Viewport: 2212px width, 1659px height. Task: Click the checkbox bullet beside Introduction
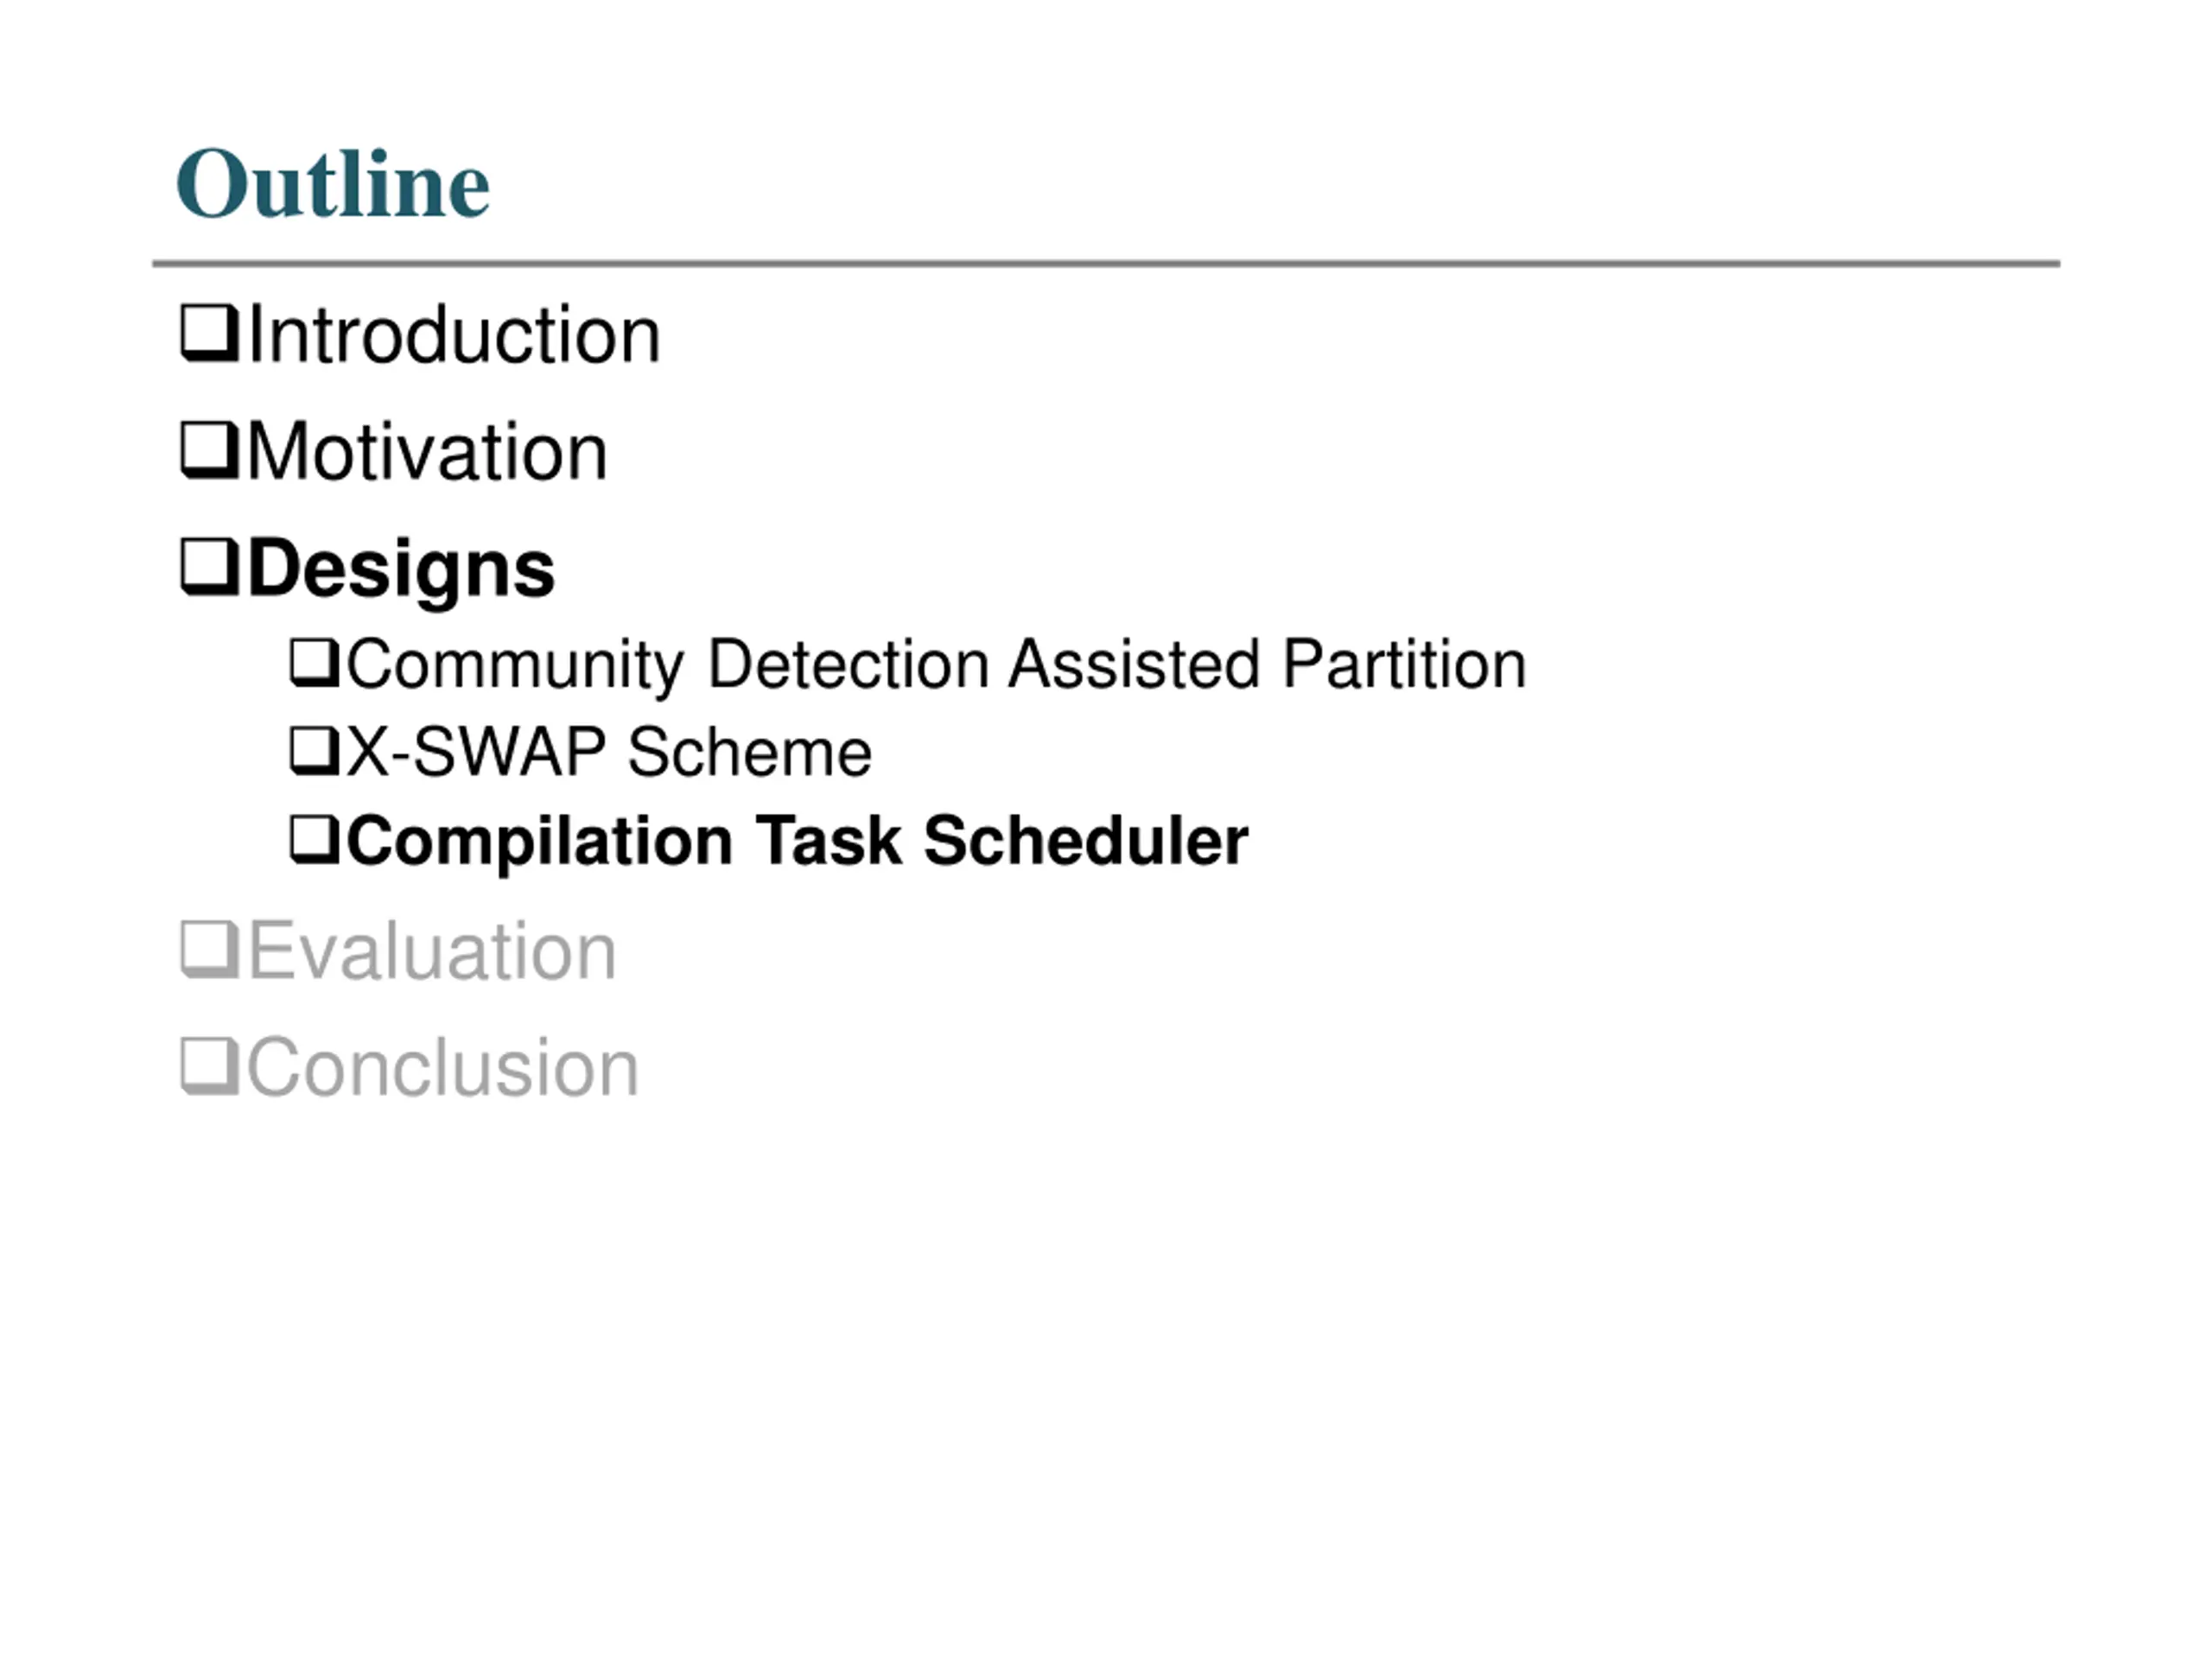(209, 333)
